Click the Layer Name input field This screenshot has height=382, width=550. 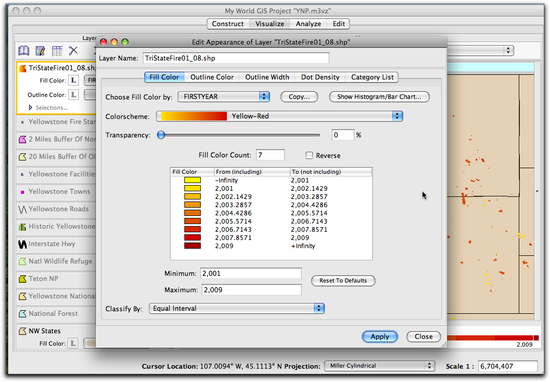236,58
